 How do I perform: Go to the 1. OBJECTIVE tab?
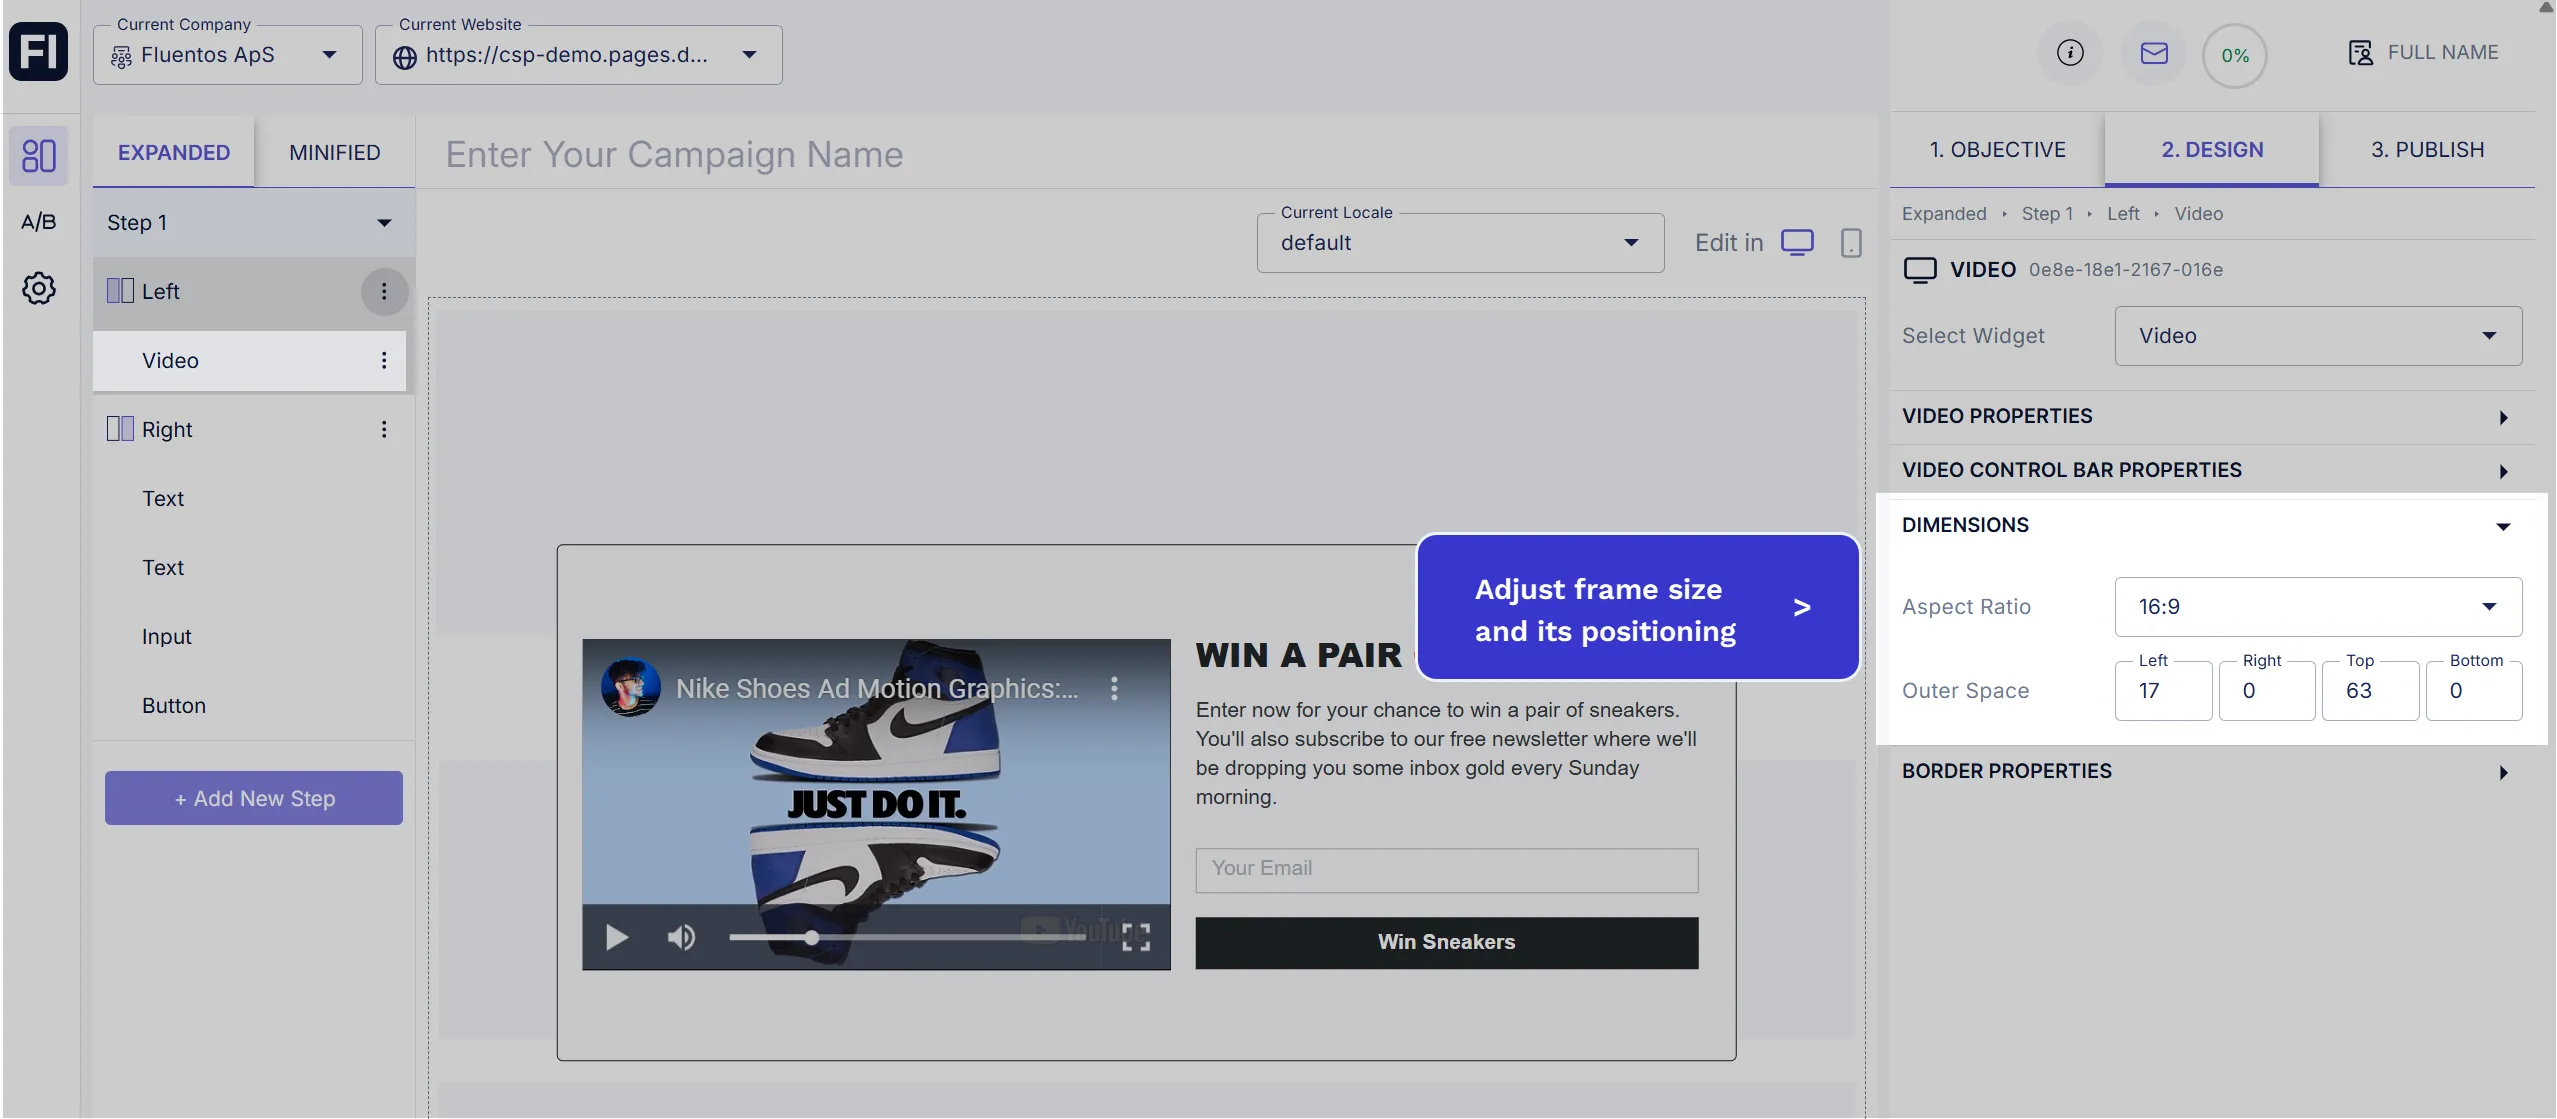[1998, 150]
